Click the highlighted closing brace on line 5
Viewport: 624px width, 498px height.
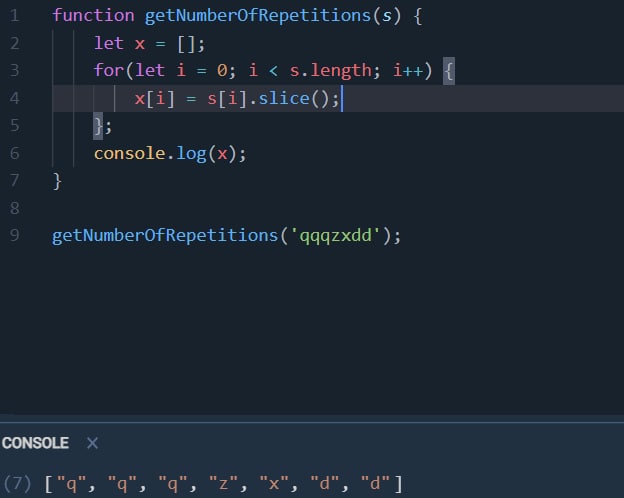point(98,126)
